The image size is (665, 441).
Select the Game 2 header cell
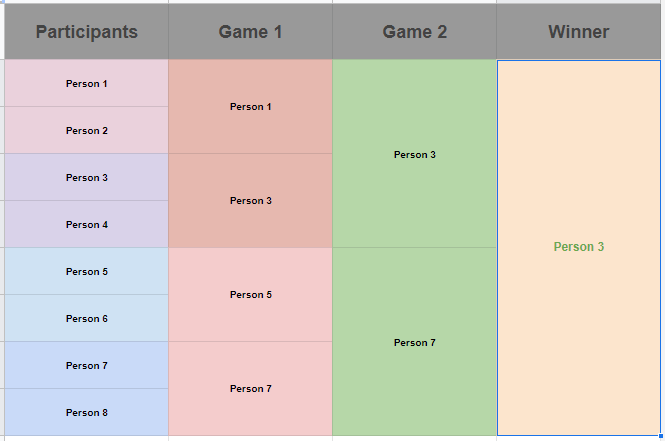click(414, 31)
